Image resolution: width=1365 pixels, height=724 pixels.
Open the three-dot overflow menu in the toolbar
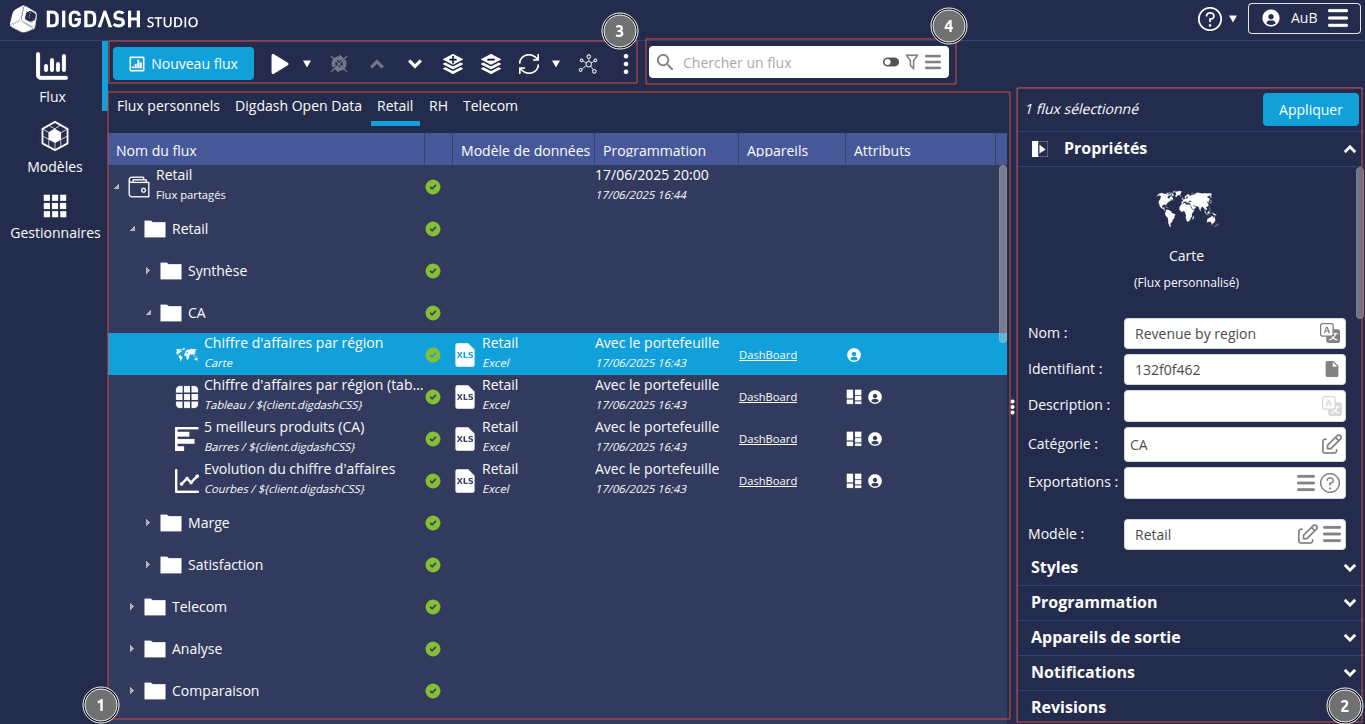point(626,64)
